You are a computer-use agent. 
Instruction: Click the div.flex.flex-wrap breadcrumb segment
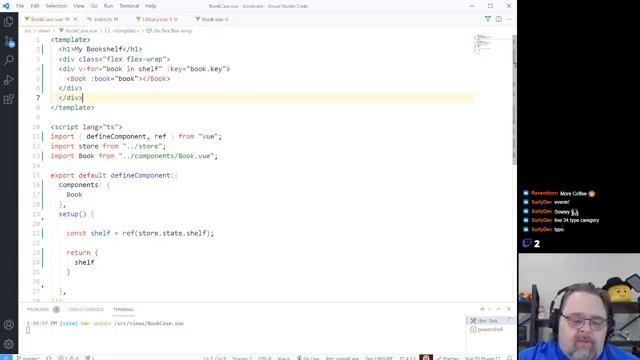(x=169, y=31)
